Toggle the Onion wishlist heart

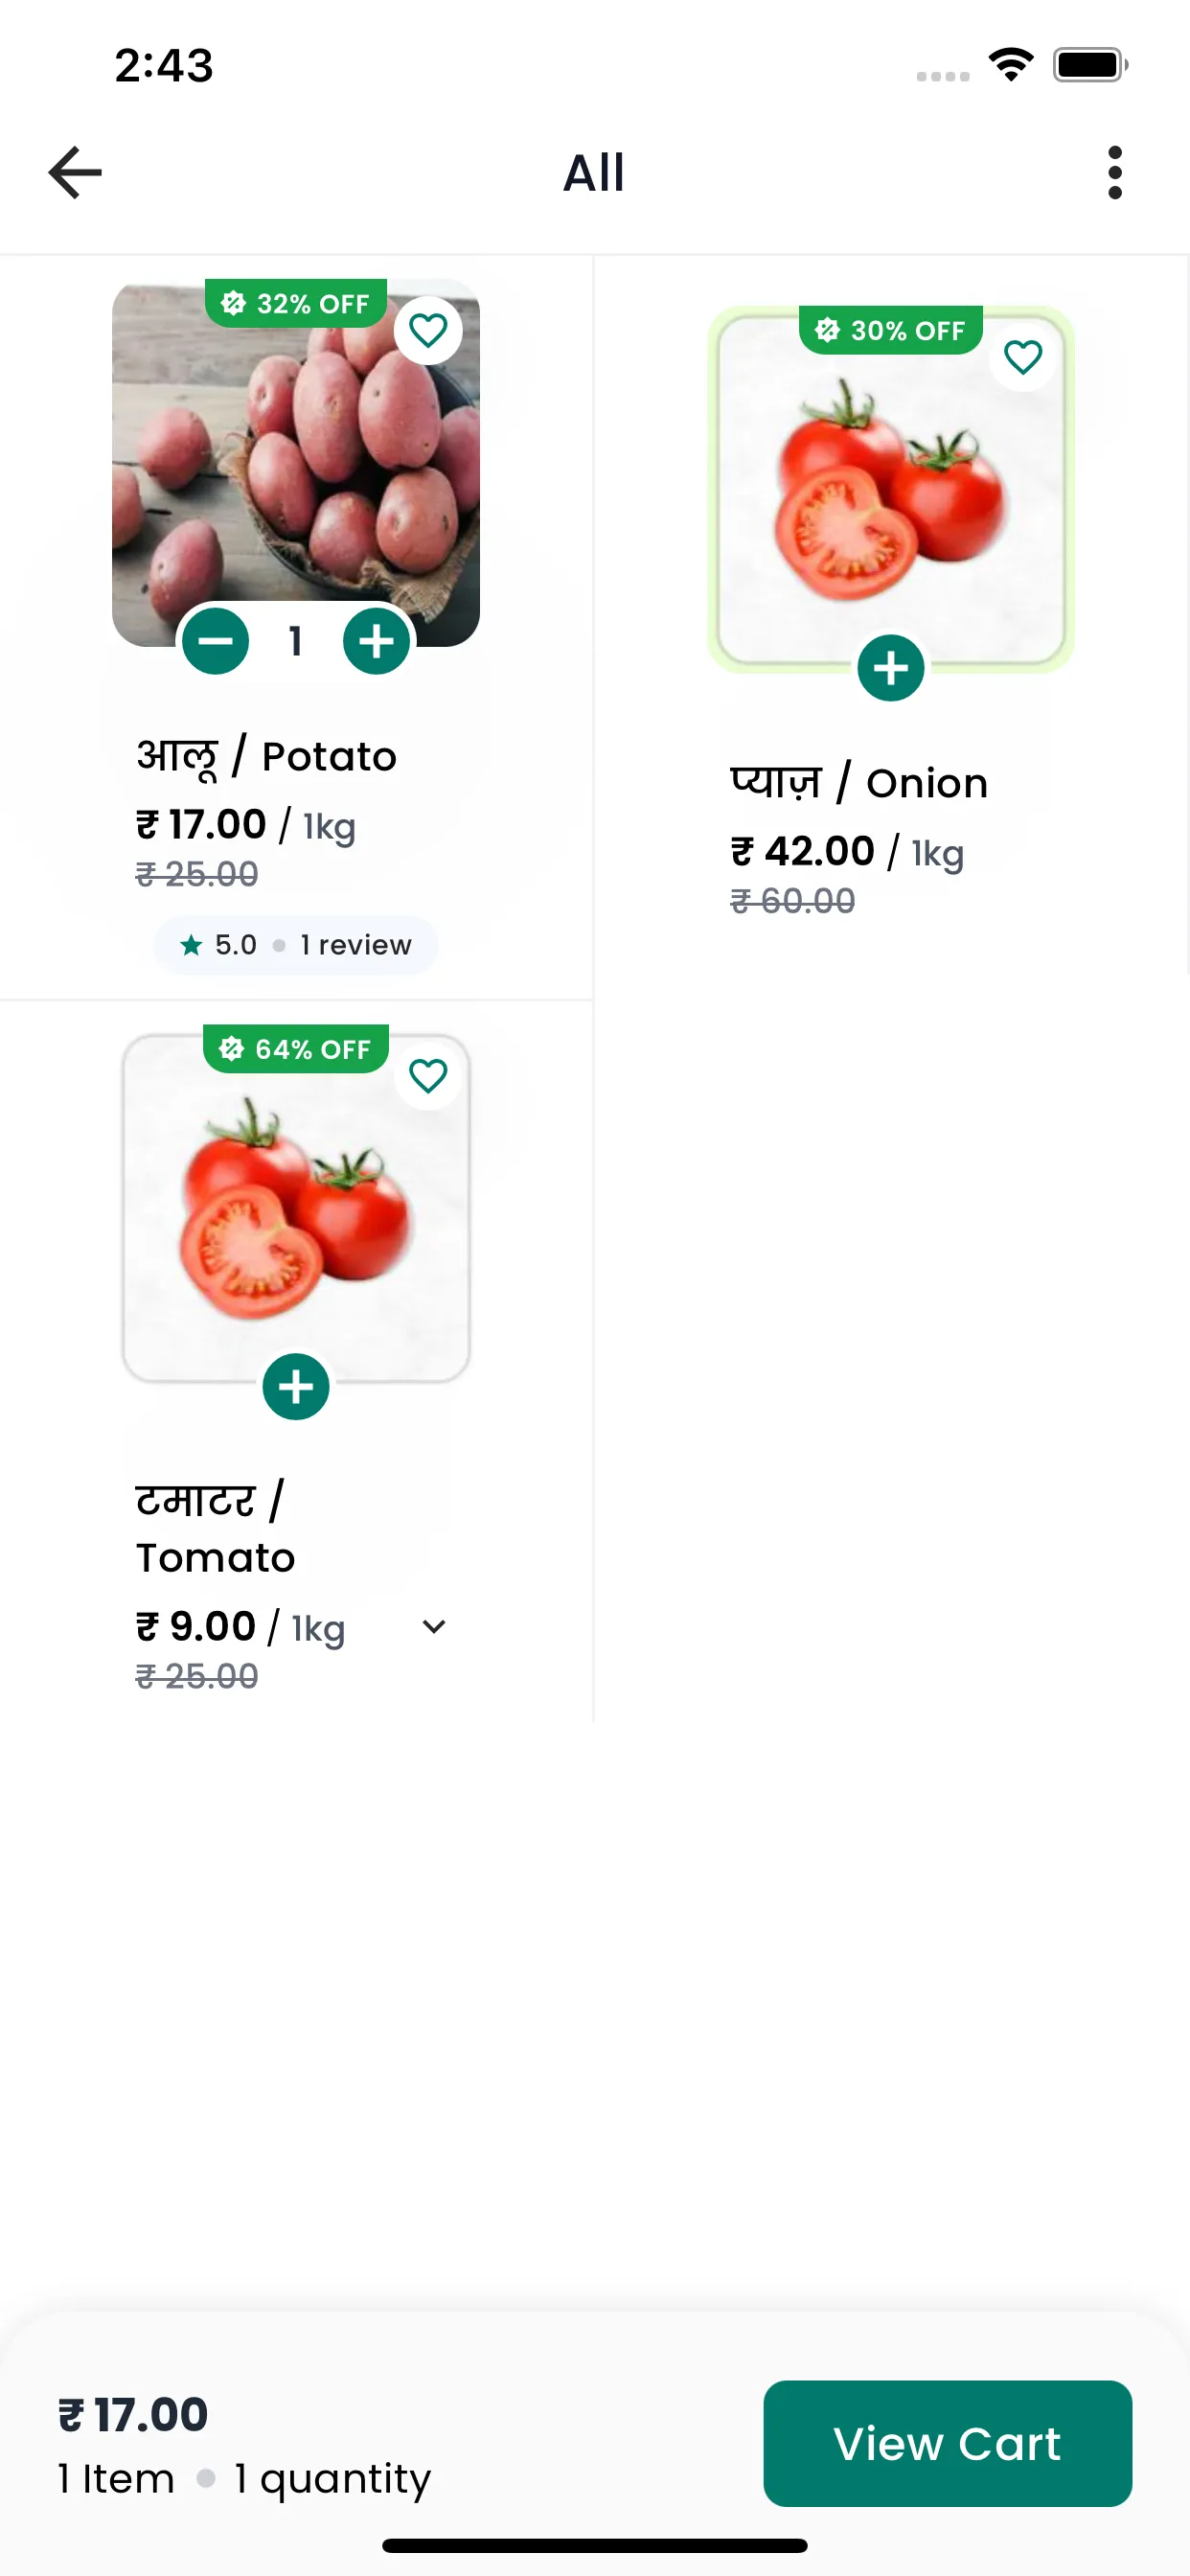tap(1022, 357)
